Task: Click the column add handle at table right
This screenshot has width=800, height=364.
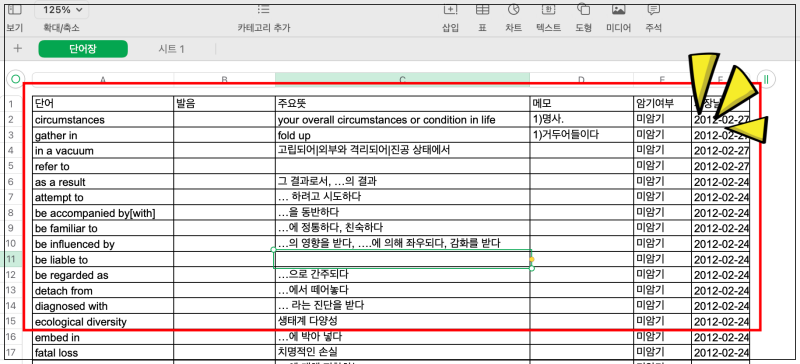Action: coord(766,79)
